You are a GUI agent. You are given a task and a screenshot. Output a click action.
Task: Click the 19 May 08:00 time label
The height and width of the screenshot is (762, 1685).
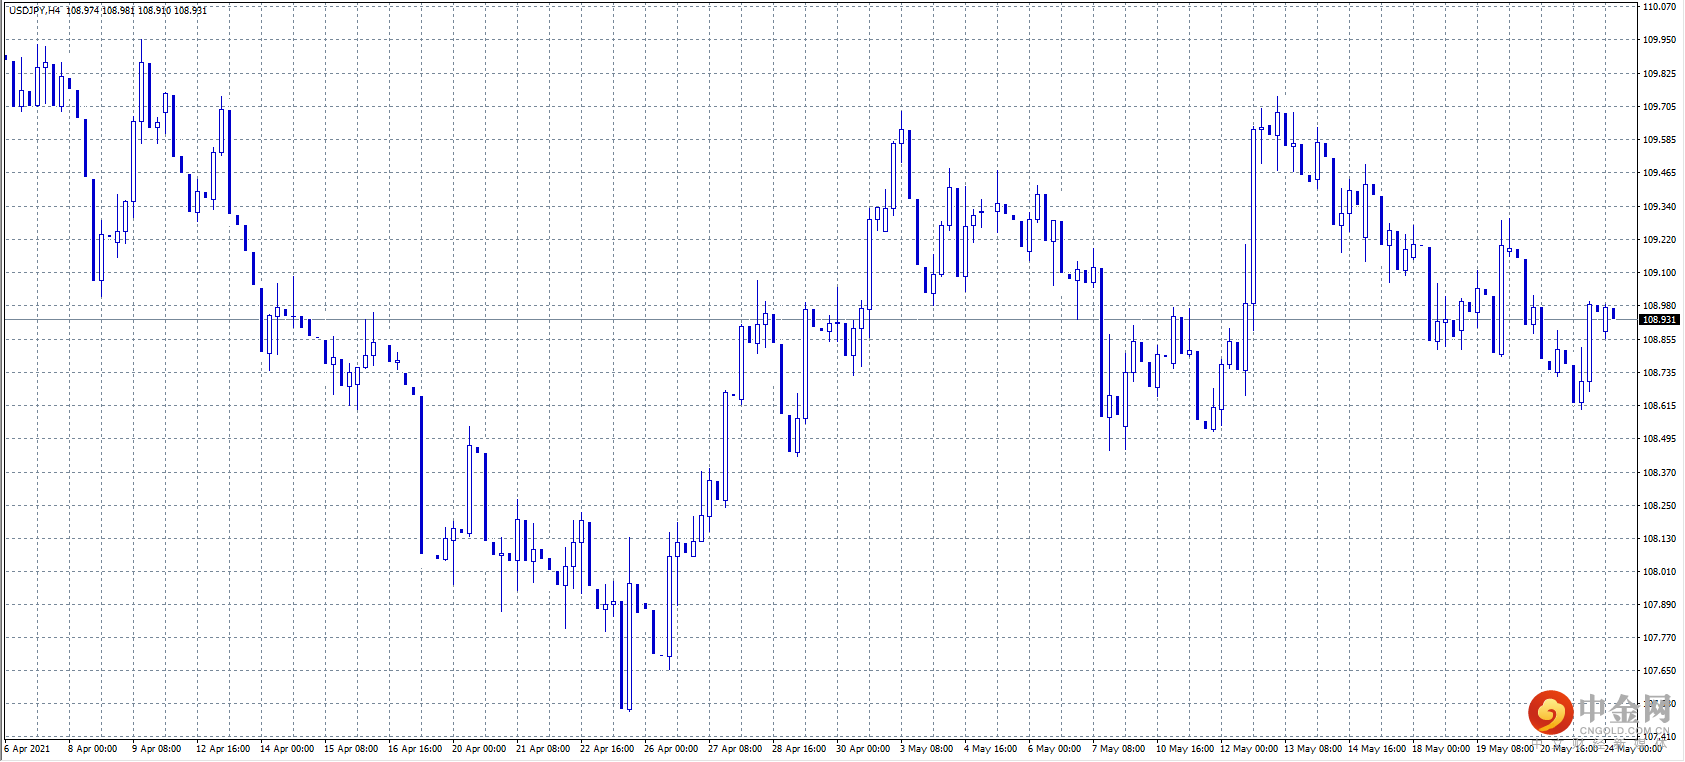coord(1505,749)
